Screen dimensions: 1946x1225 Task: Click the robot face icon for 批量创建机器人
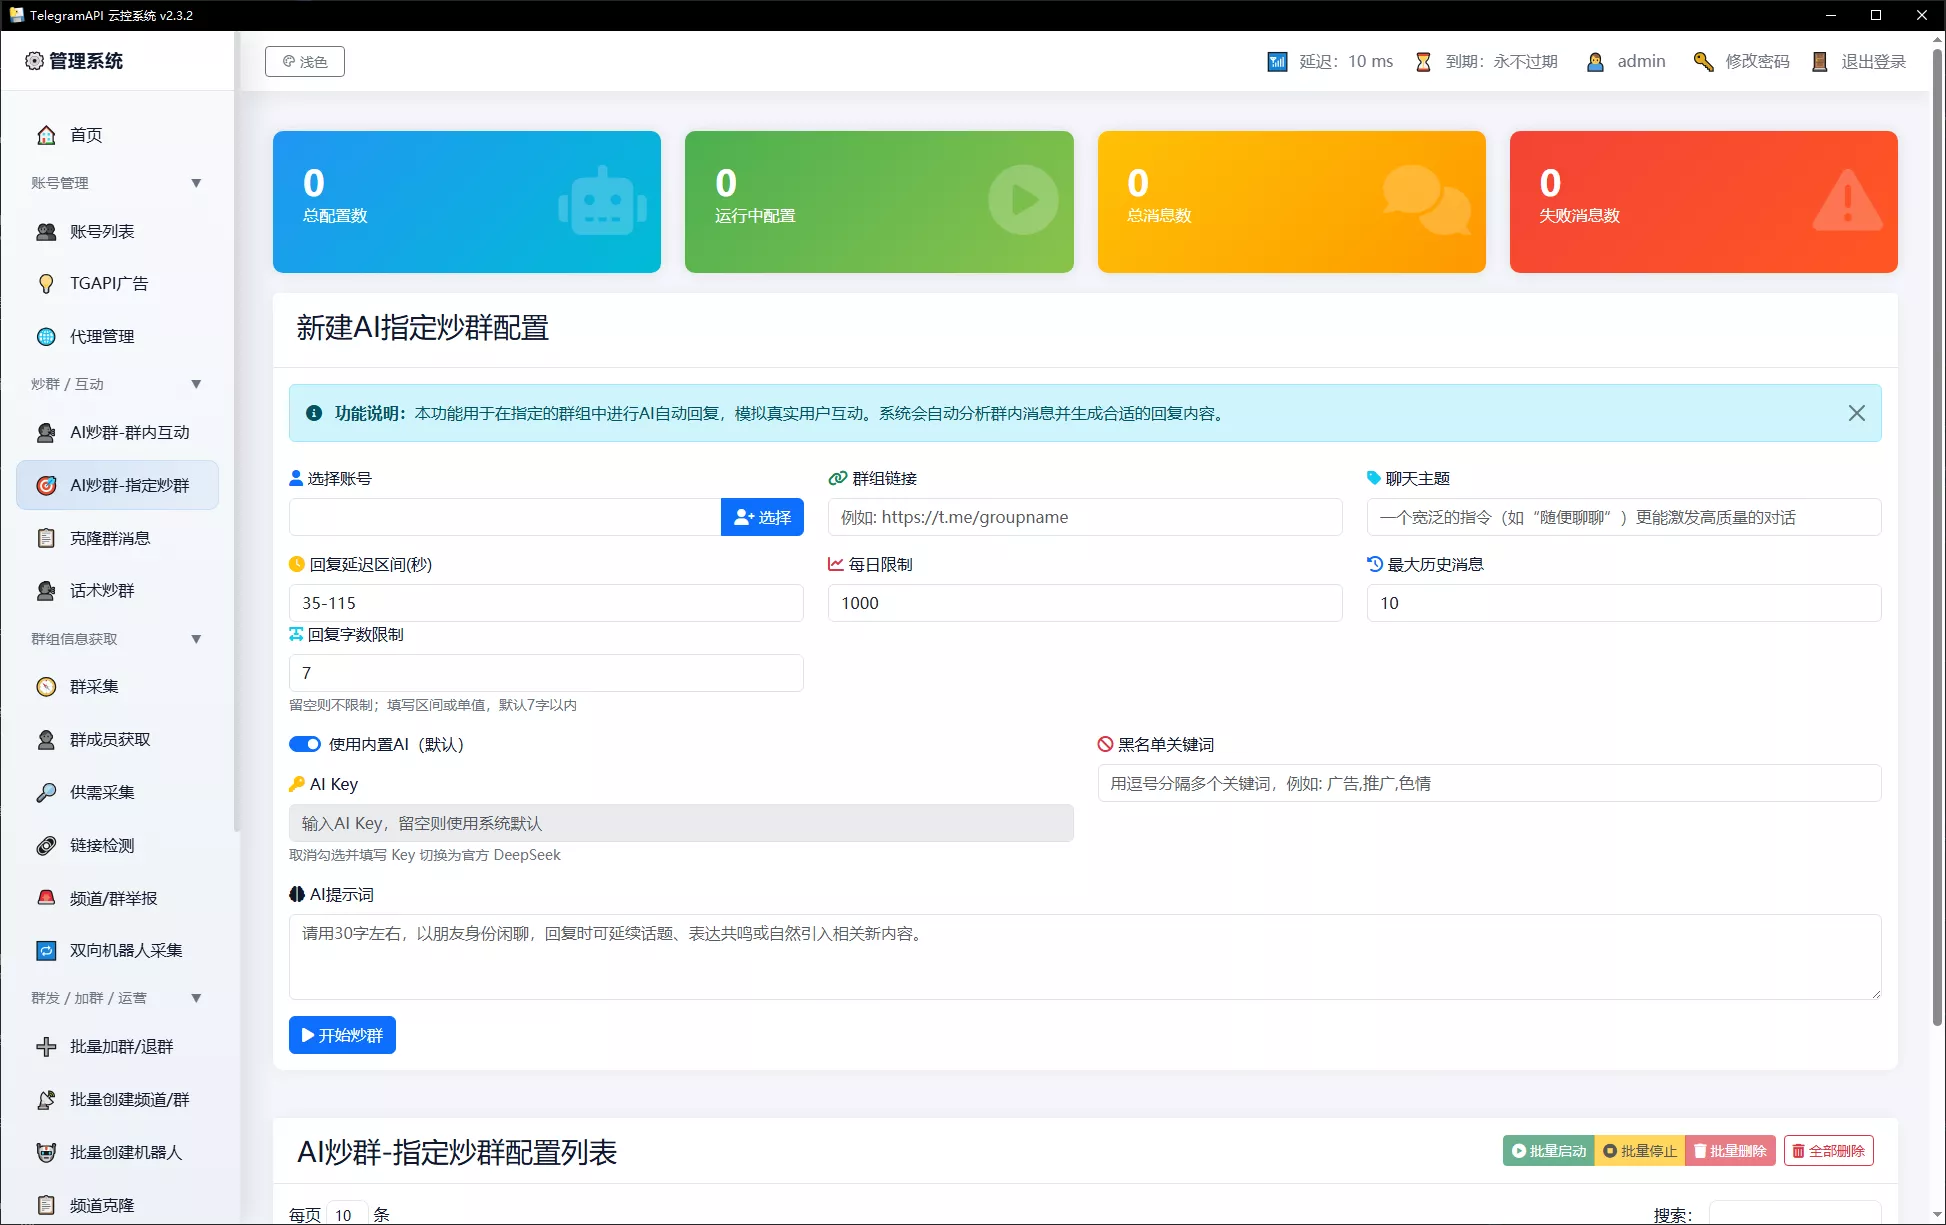coord(46,1153)
